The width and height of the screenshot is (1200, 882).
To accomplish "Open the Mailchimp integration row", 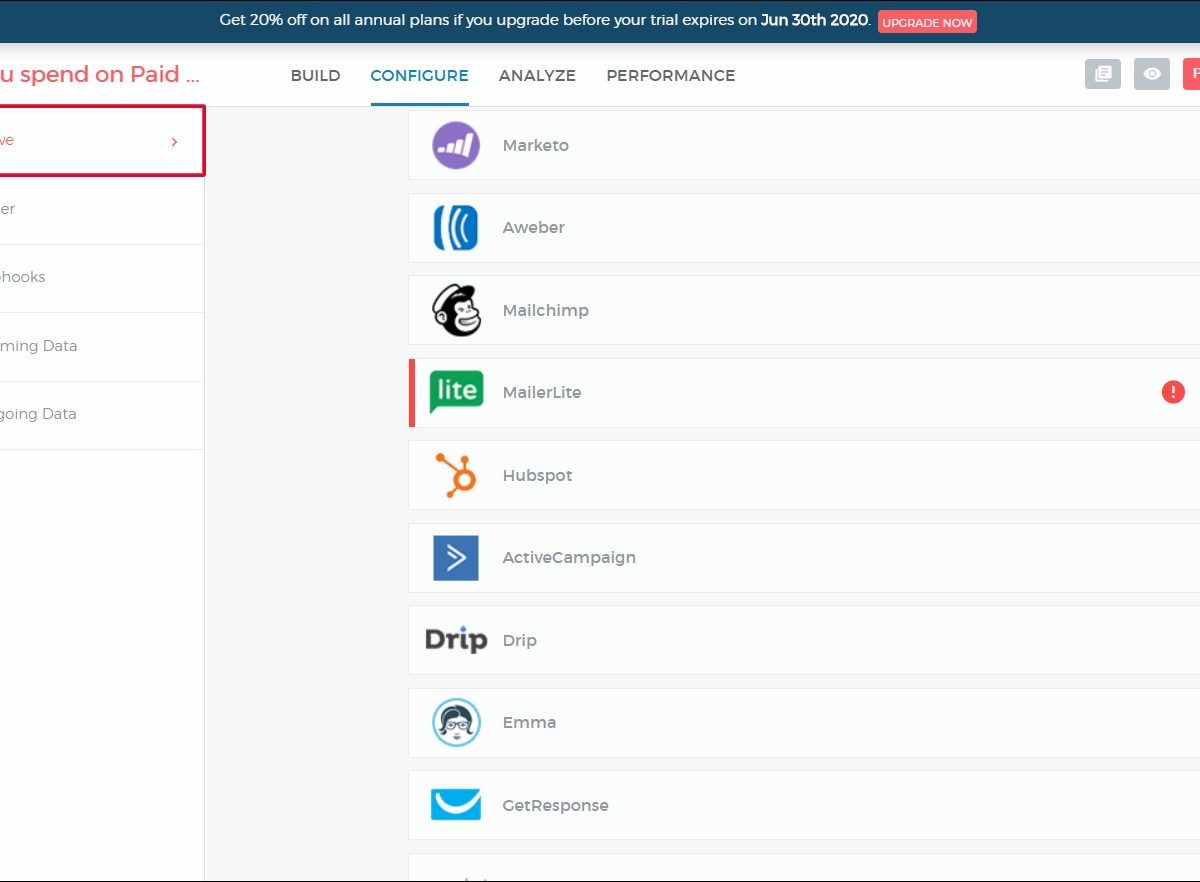I will (x=800, y=310).
